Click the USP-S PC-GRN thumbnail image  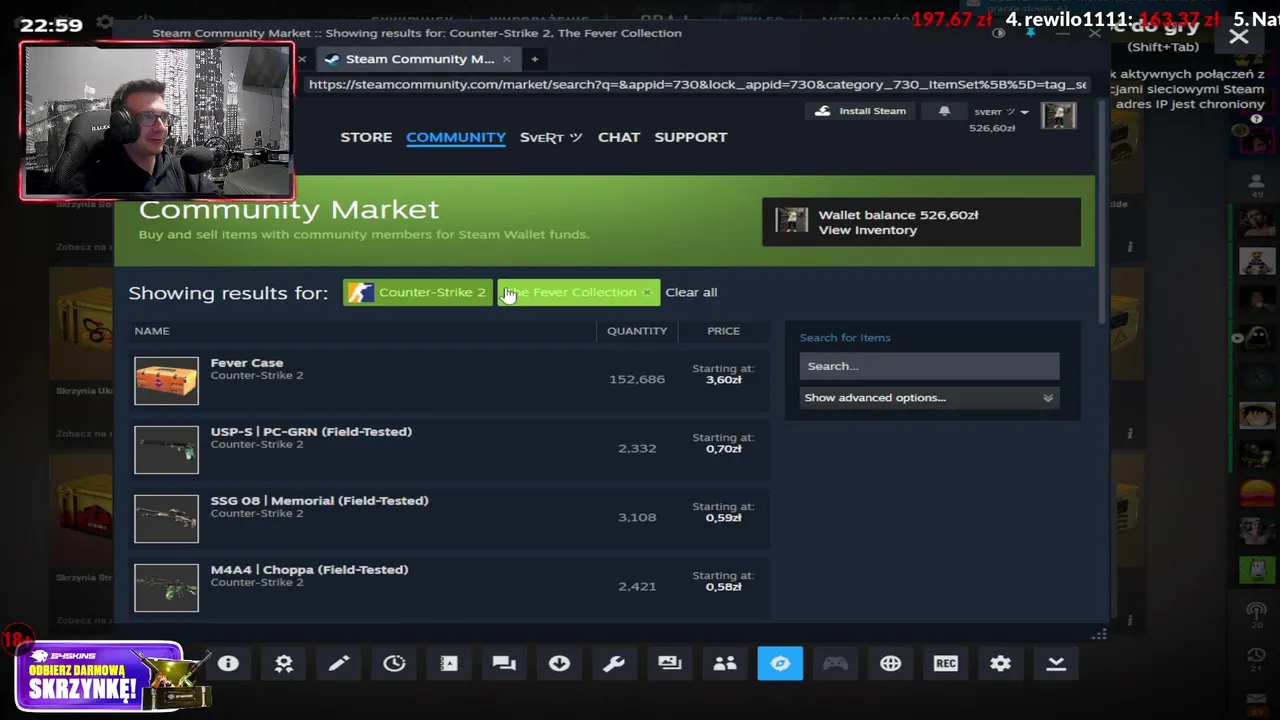click(166, 449)
